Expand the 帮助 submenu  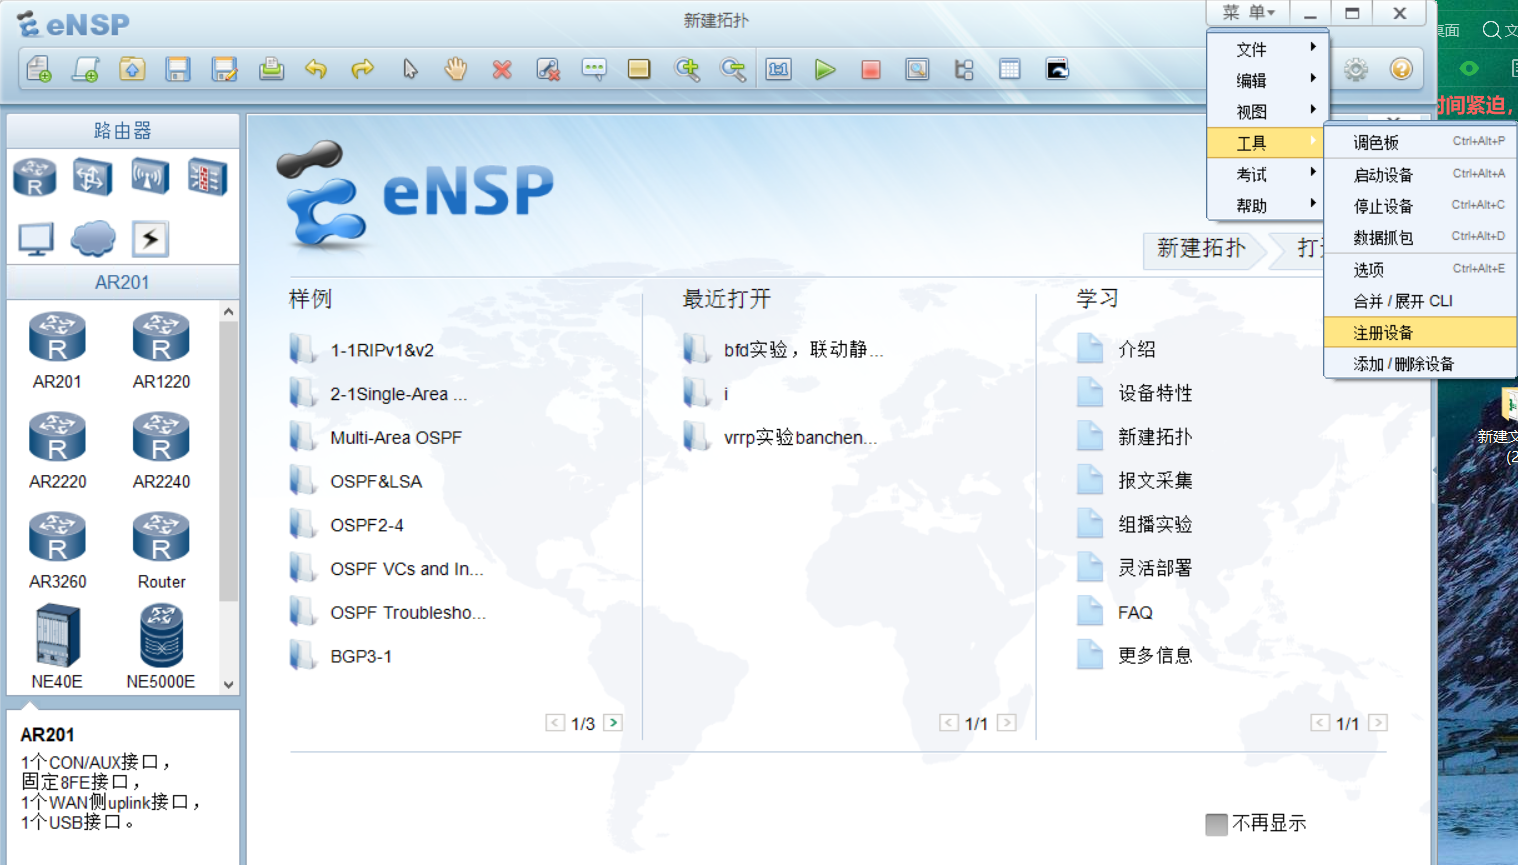click(x=1250, y=204)
